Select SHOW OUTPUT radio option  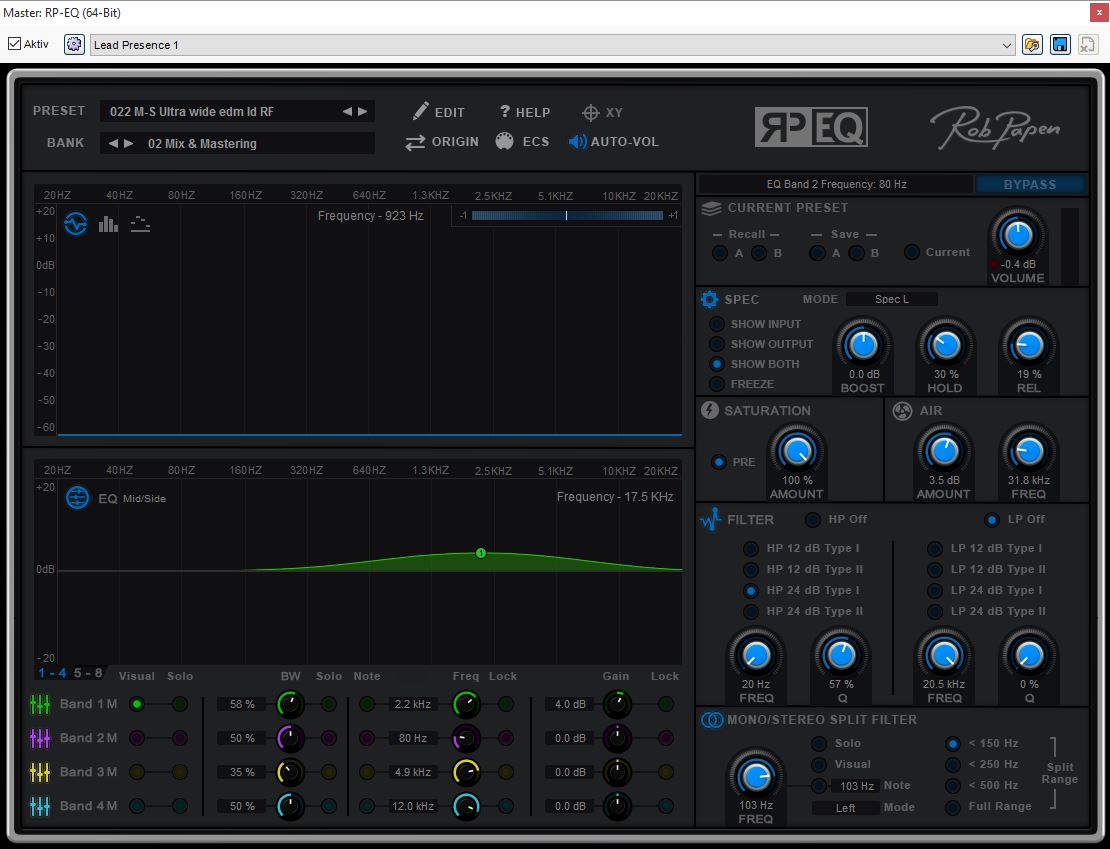pyautogui.click(x=717, y=344)
